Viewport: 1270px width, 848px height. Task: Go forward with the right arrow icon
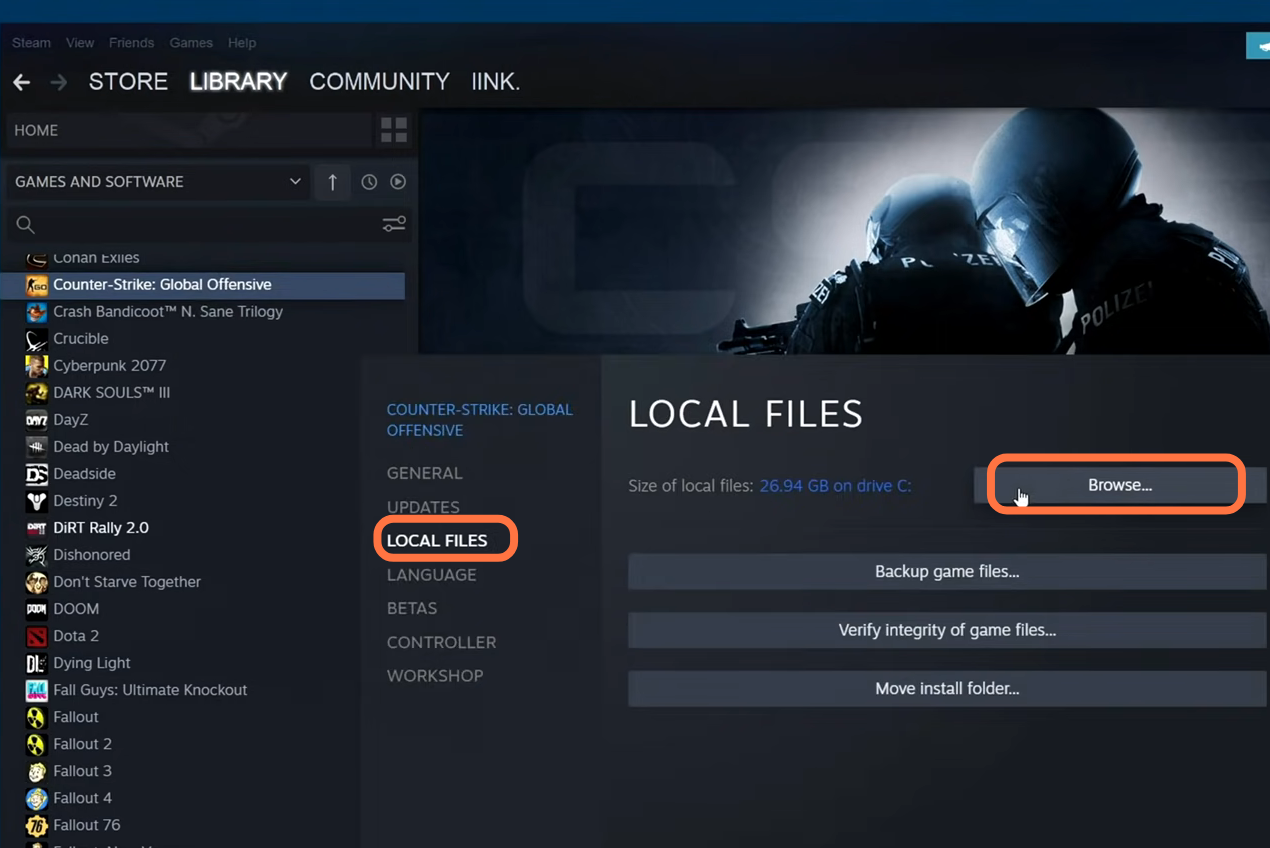point(59,82)
